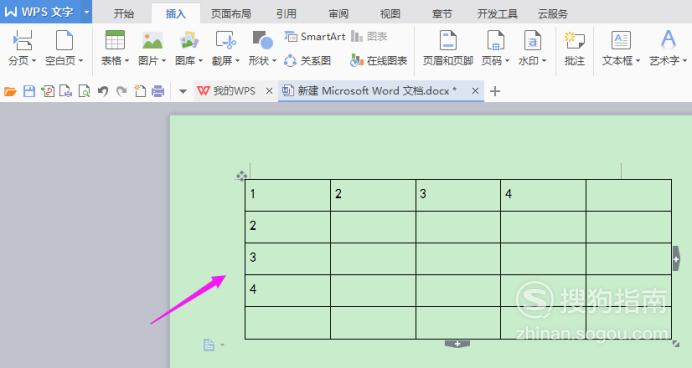The width and height of the screenshot is (692, 368).
Task: Click the WordArt (艺术字) icon
Action: (x=668, y=40)
